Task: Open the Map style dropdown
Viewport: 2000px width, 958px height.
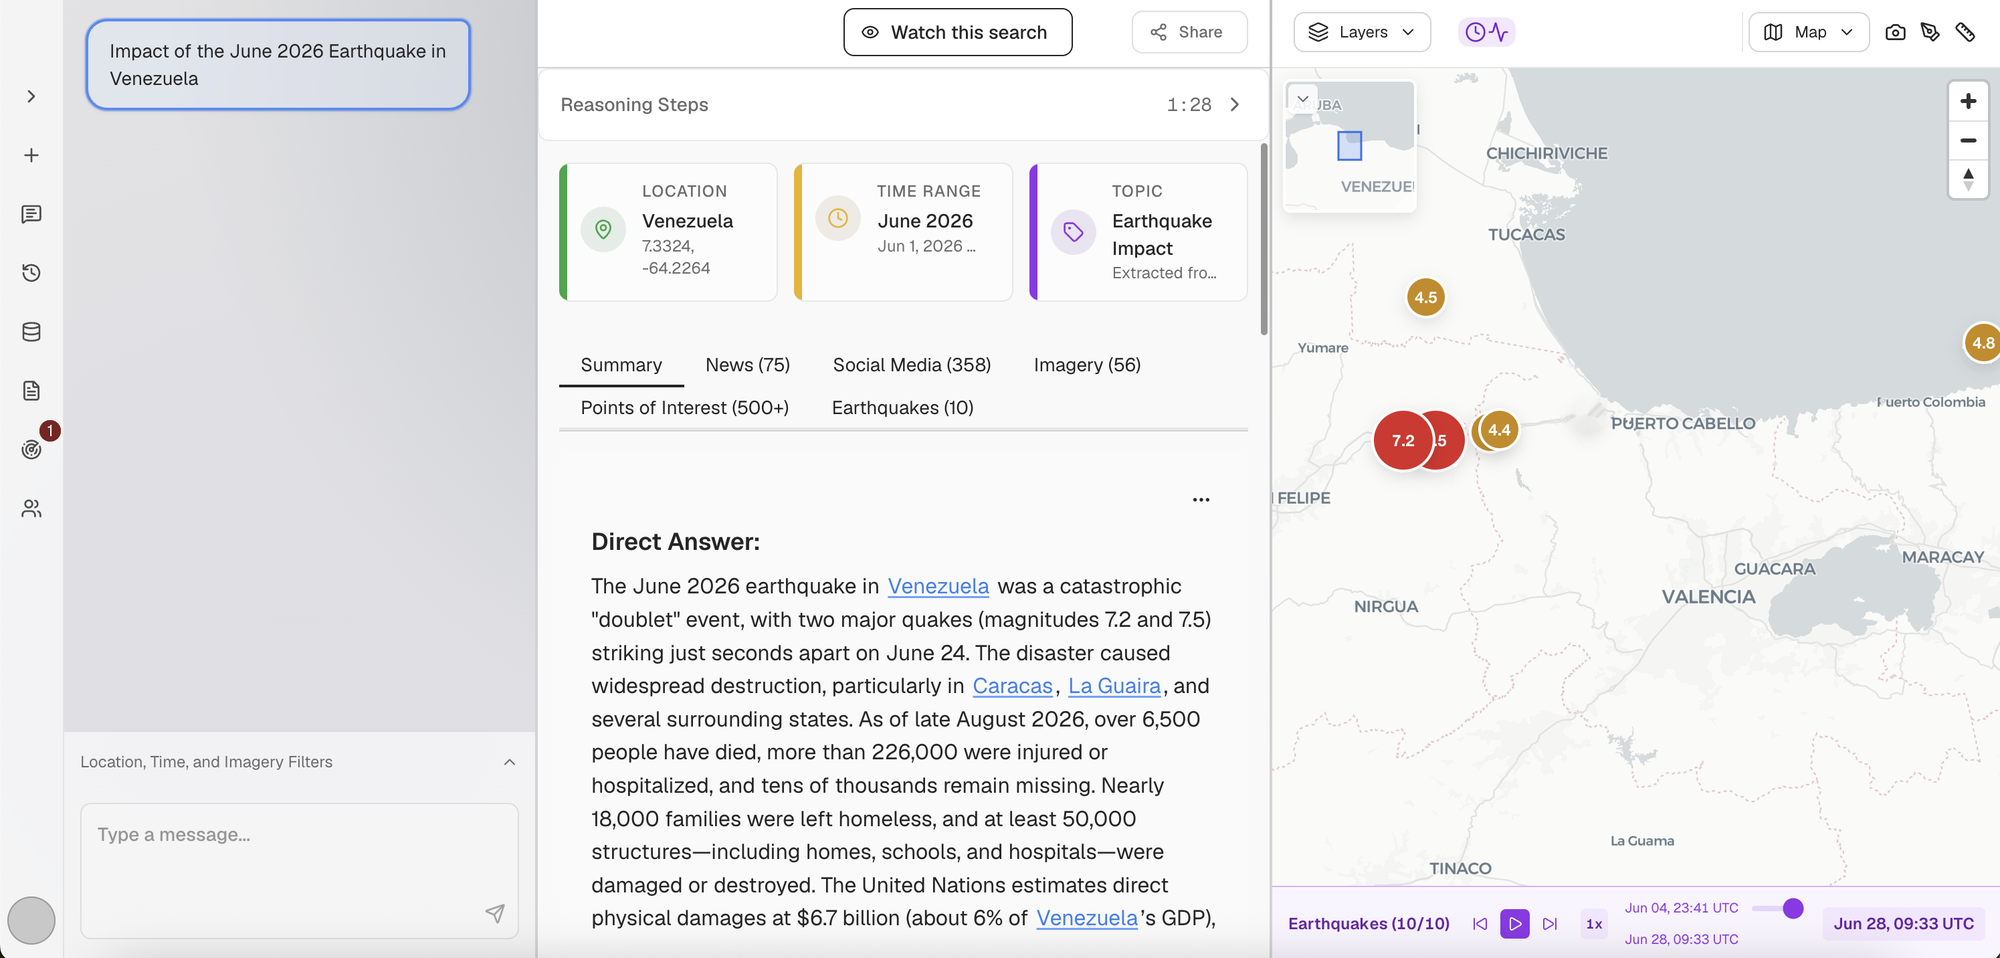Action: (x=1808, y=32)
